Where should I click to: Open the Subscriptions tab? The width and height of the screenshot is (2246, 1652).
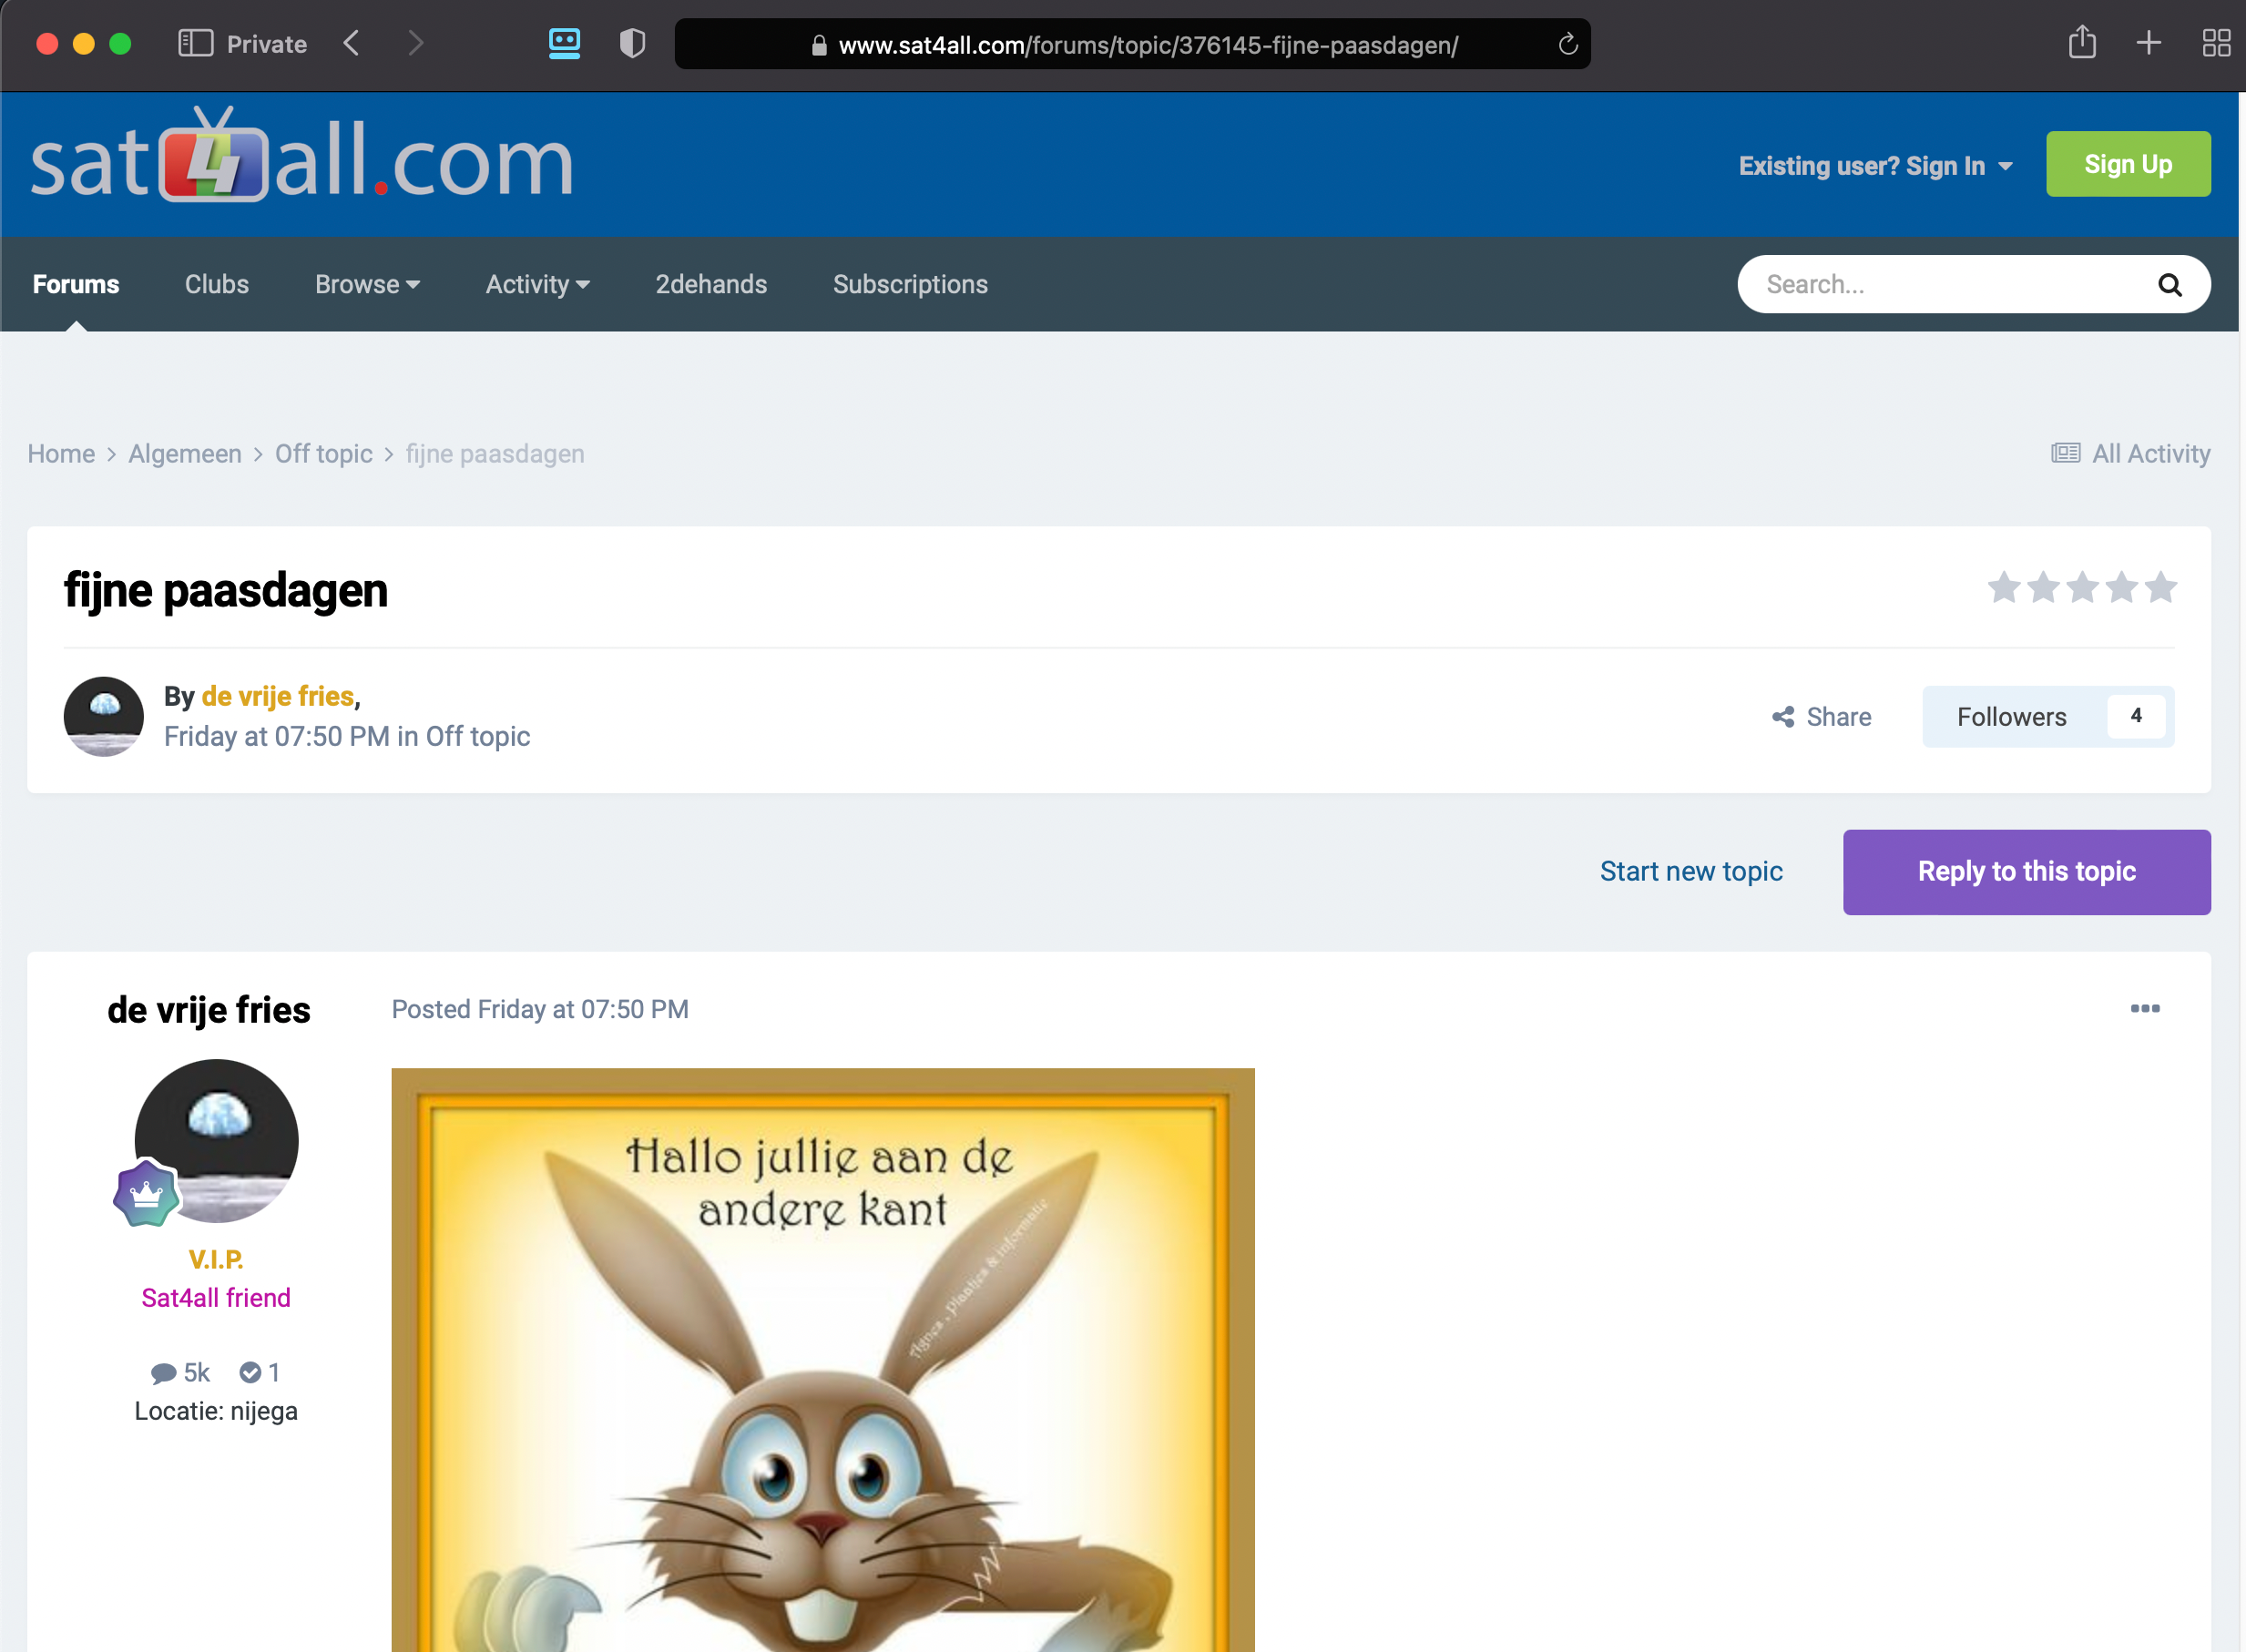[x=910, y=285]
